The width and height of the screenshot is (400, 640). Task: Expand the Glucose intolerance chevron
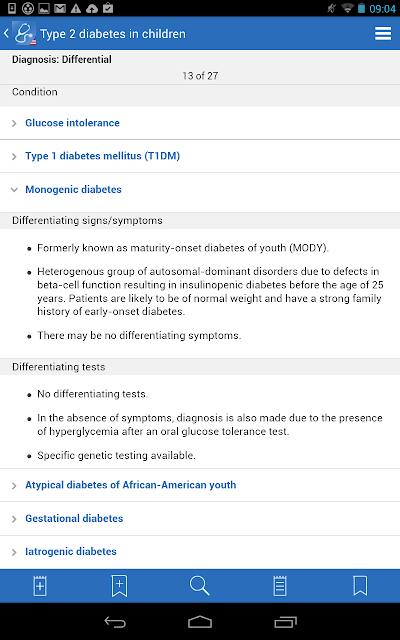pos(14,123)
